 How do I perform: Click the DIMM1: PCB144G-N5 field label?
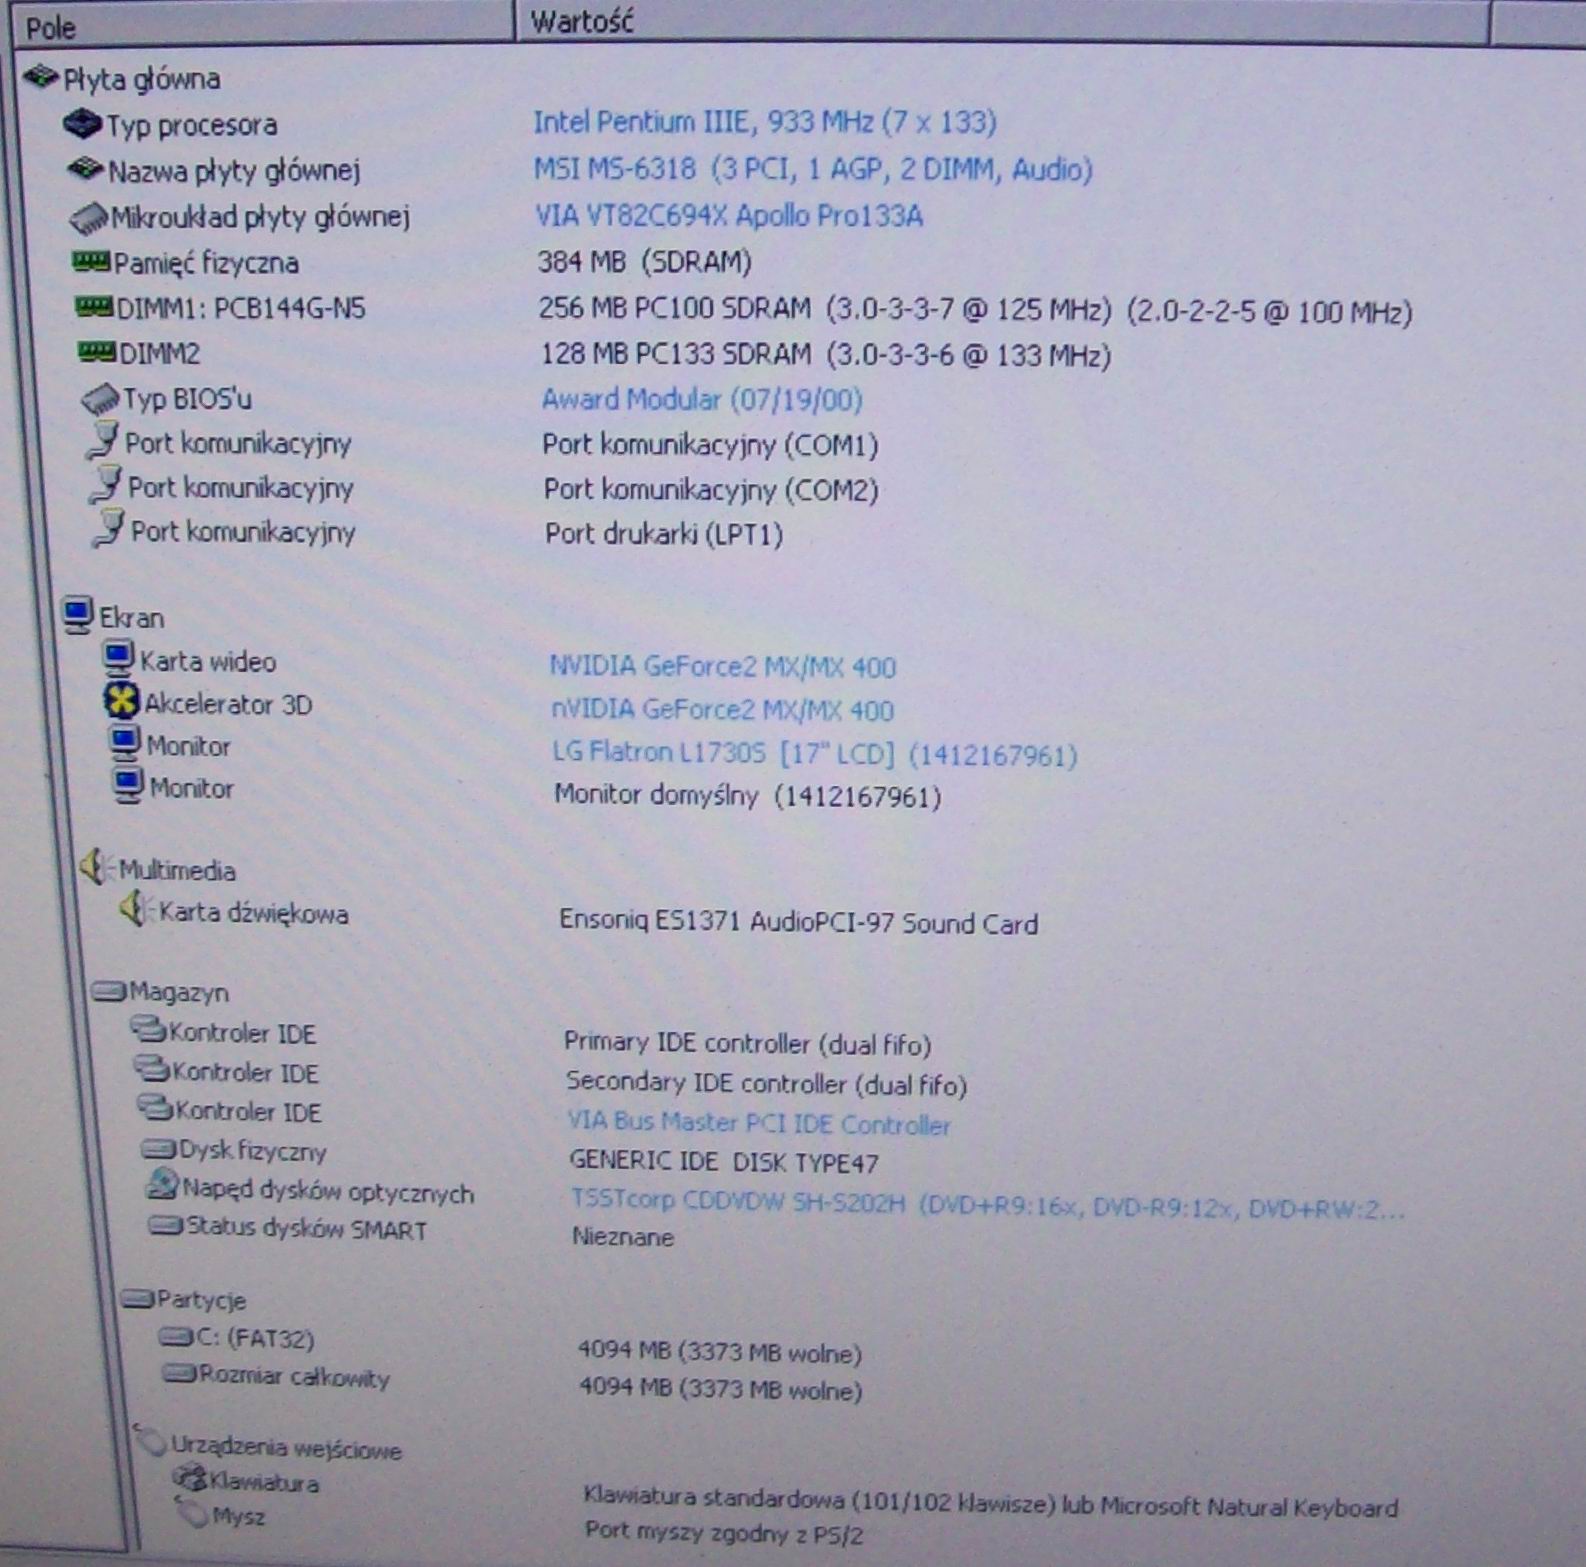[241, 308]
